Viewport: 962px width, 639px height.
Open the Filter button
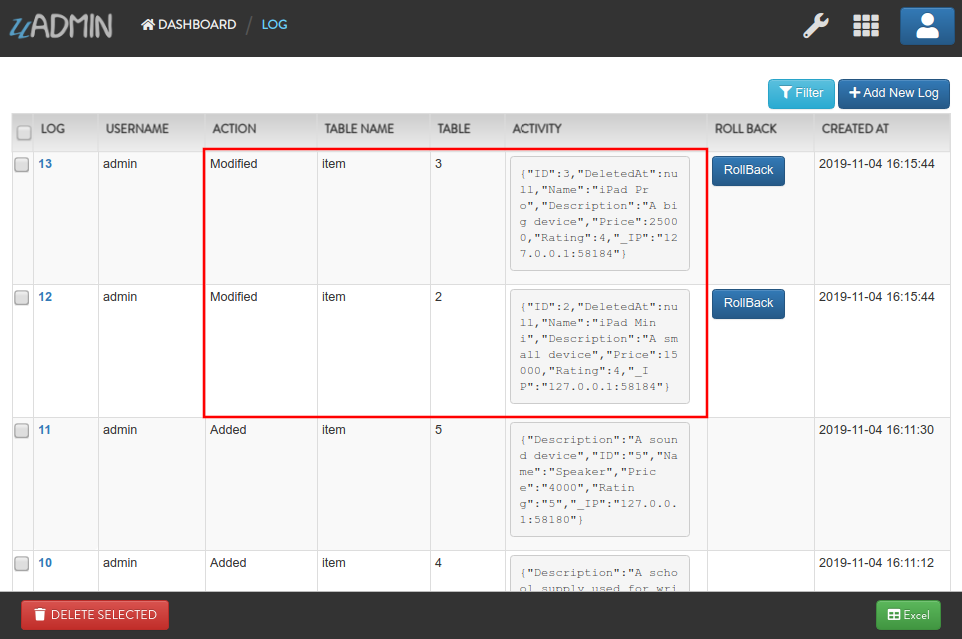pos(801,93)
